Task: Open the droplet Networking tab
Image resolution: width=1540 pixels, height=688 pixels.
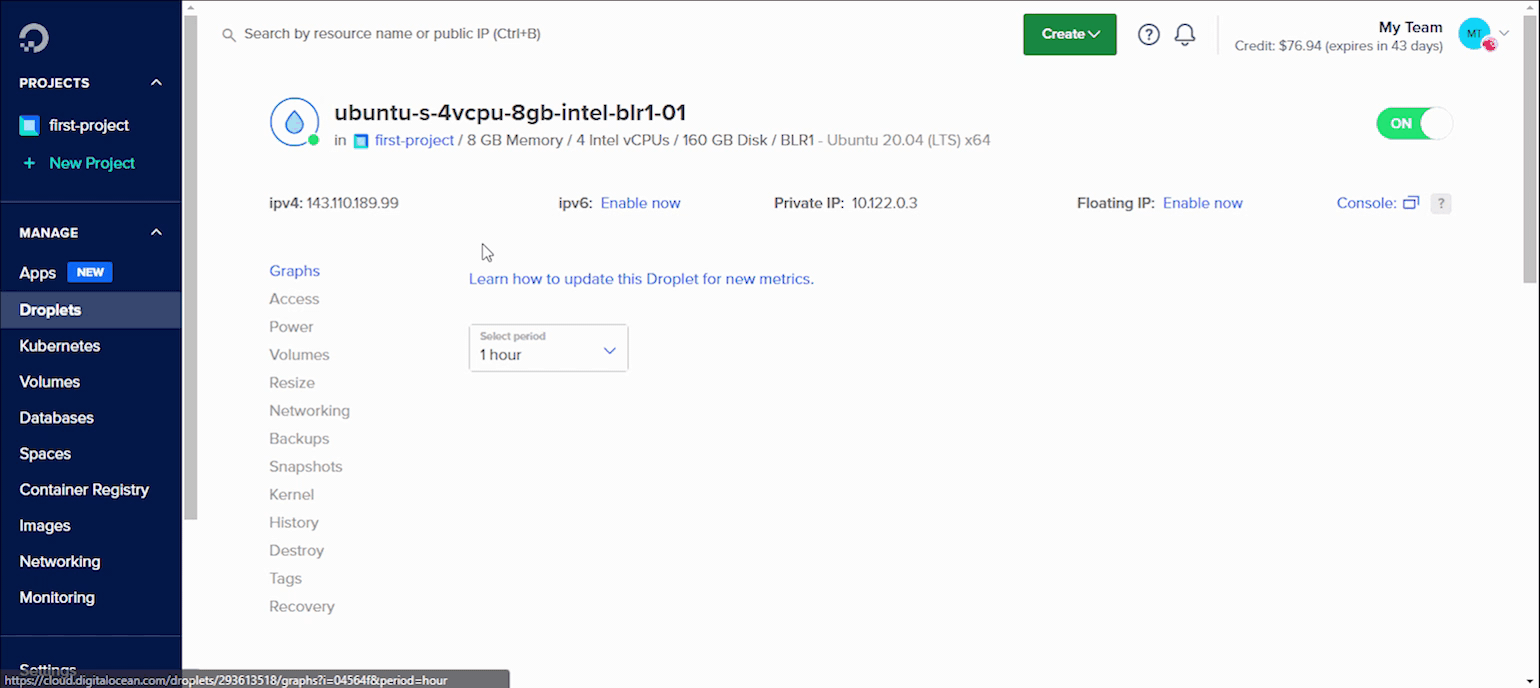Action: pos(309,411)
